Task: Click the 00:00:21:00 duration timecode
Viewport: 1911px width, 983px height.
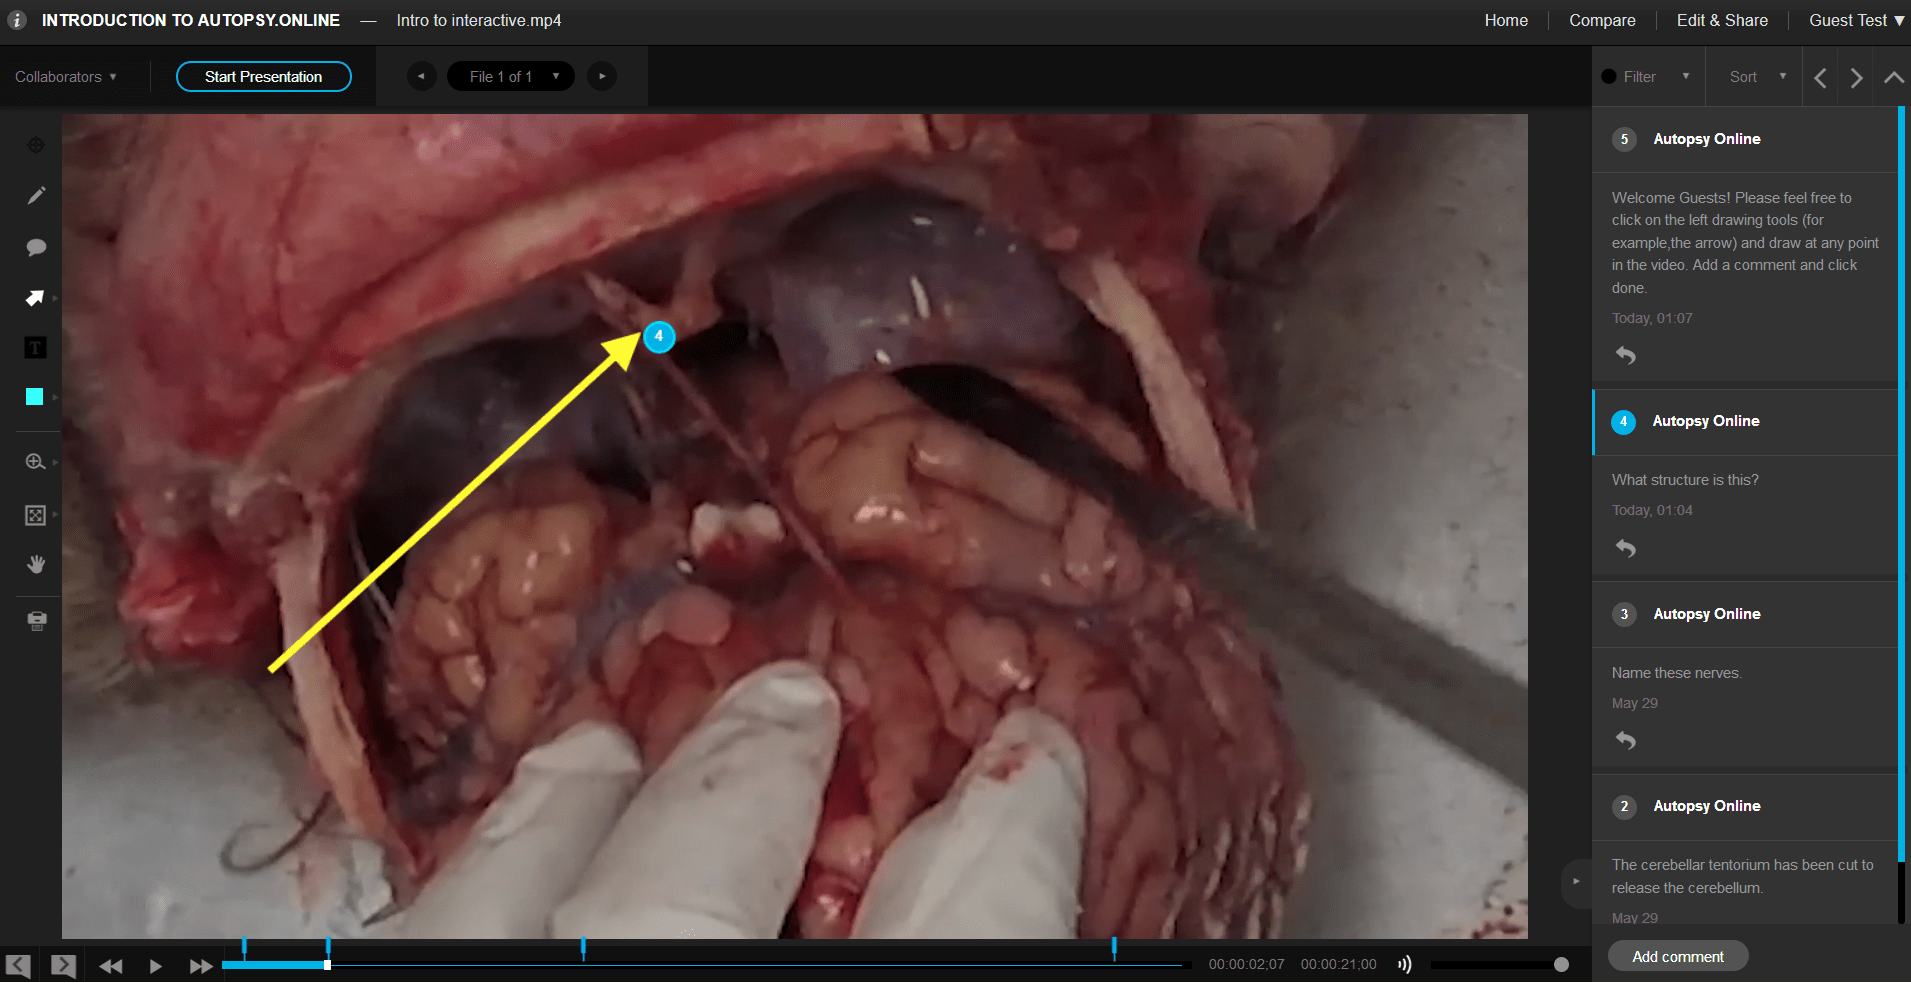Action: click(x=1338, y=965)
